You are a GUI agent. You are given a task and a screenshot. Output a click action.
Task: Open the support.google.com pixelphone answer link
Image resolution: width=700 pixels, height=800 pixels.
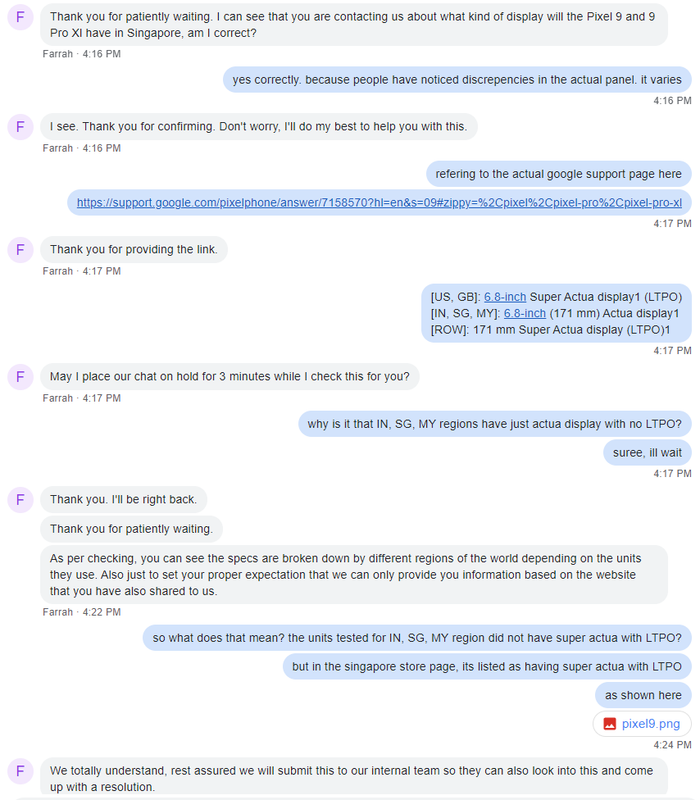pyautogui.click(x=379, y=203)
